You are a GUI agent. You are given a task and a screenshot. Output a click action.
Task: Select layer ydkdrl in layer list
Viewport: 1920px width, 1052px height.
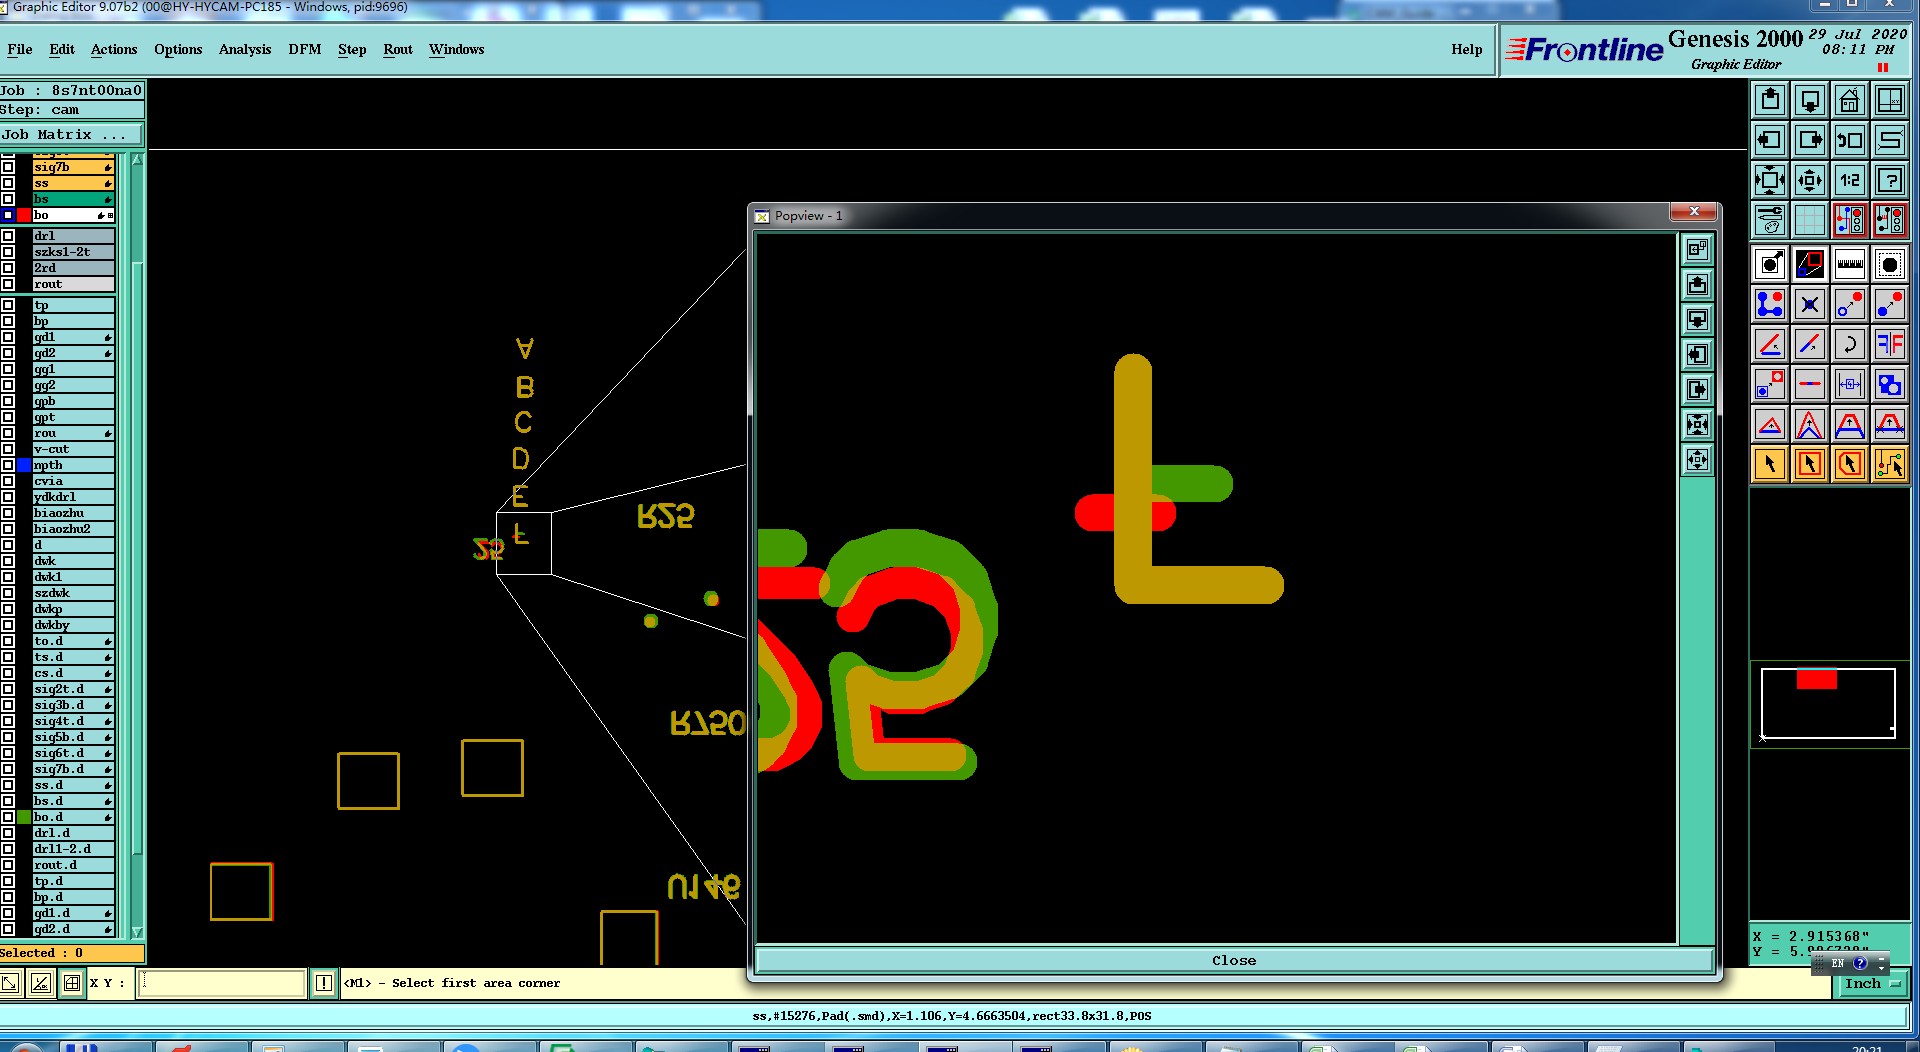click(73, 497)
